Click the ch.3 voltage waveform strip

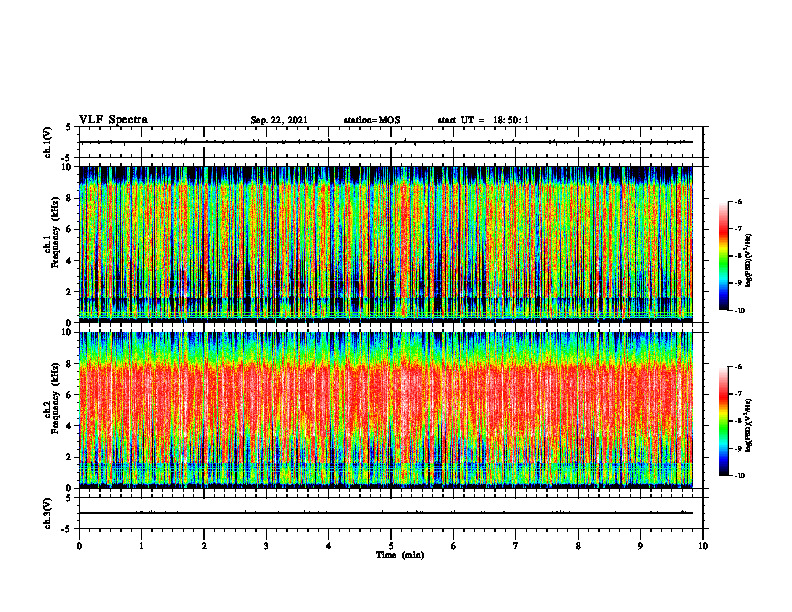391,513
